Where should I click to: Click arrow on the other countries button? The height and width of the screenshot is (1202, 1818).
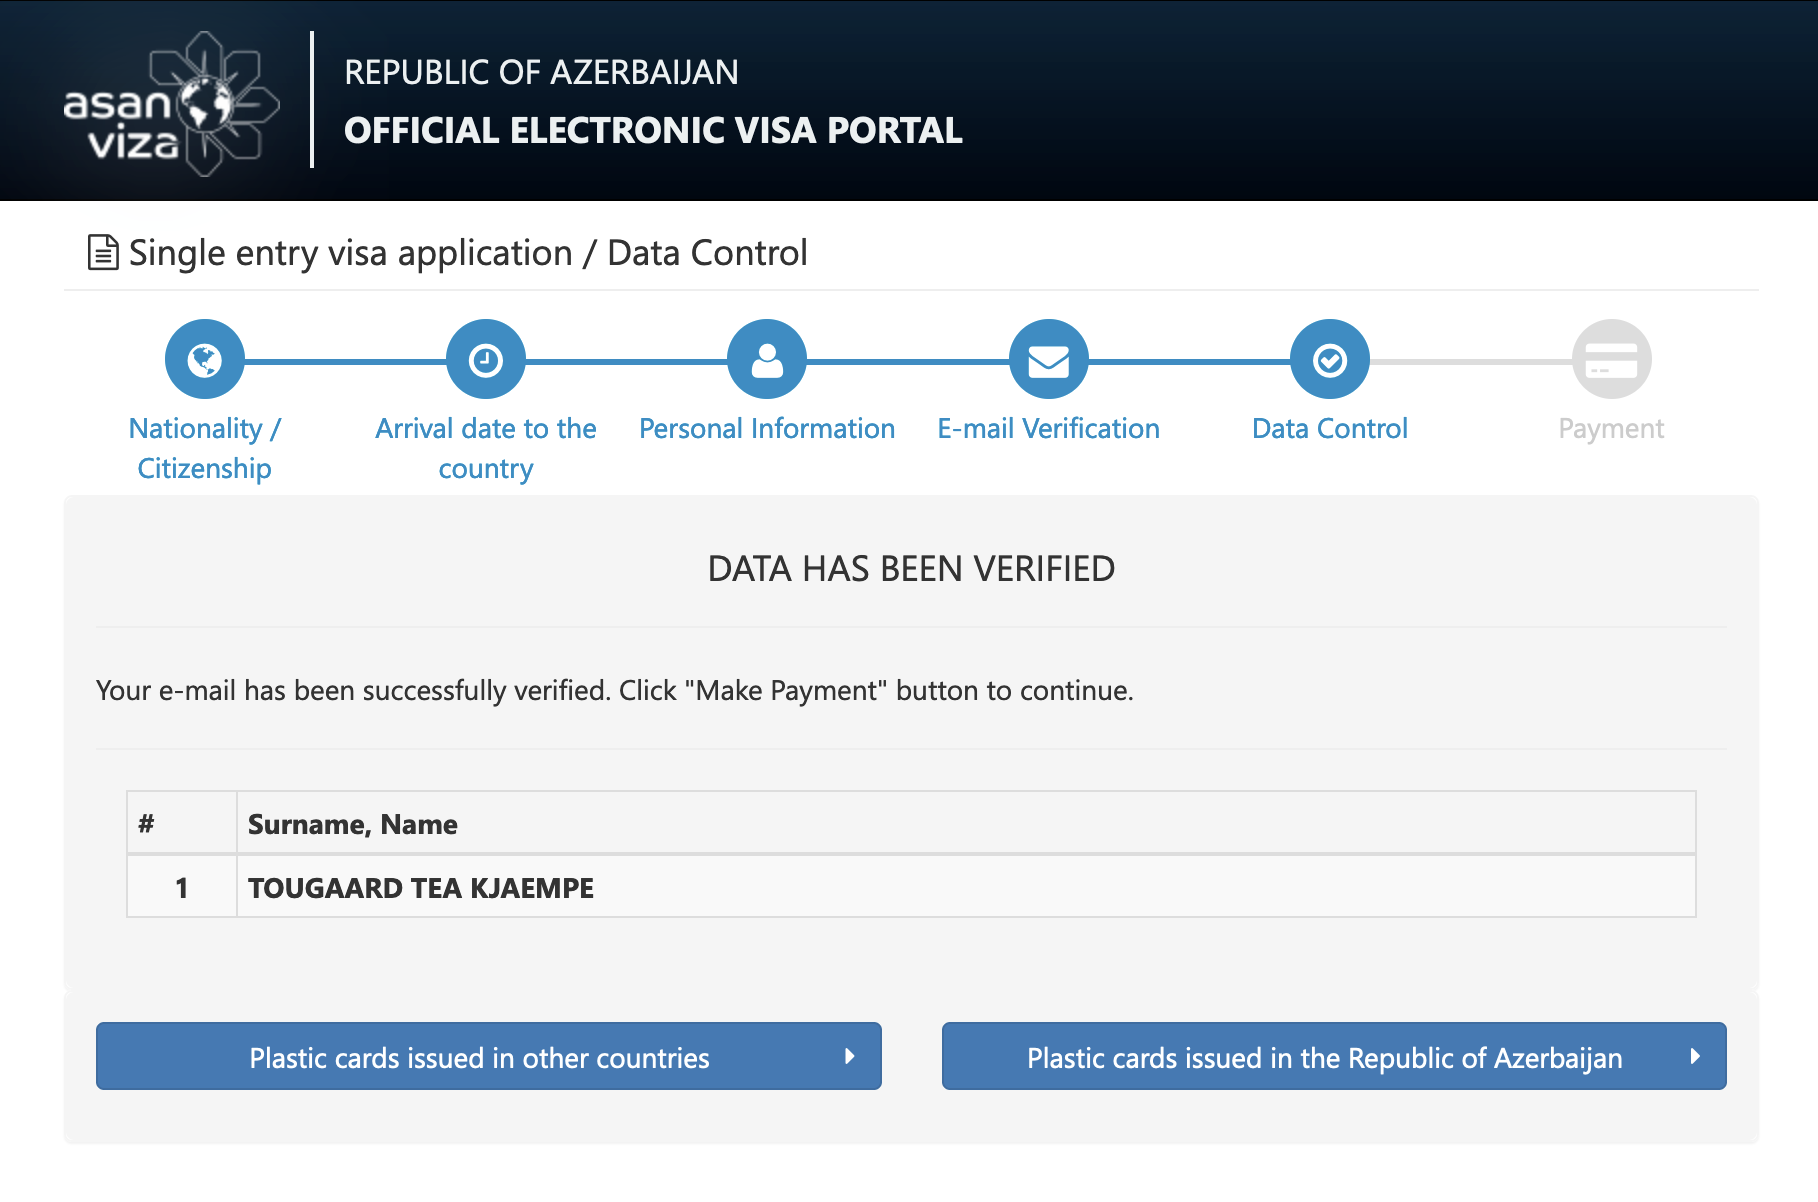click(x=850, y=1056)
